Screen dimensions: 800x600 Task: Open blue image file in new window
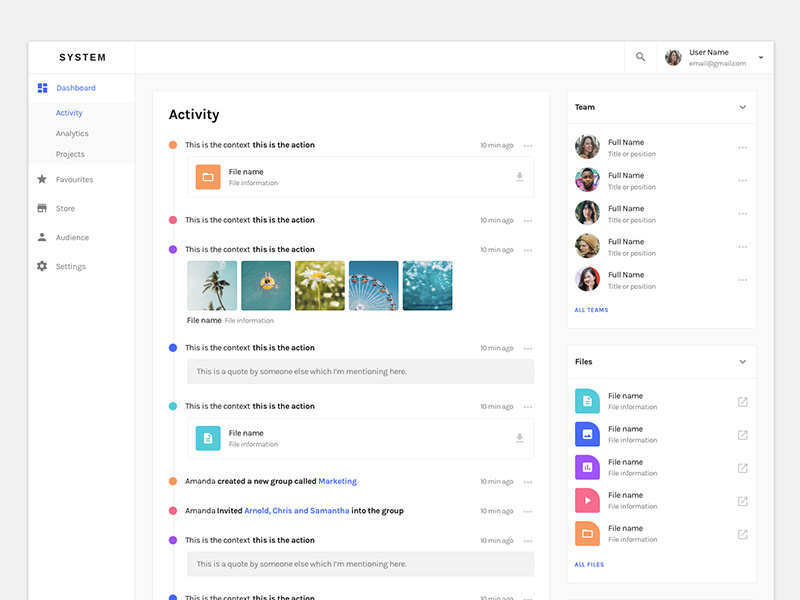(x=743, y=435)
